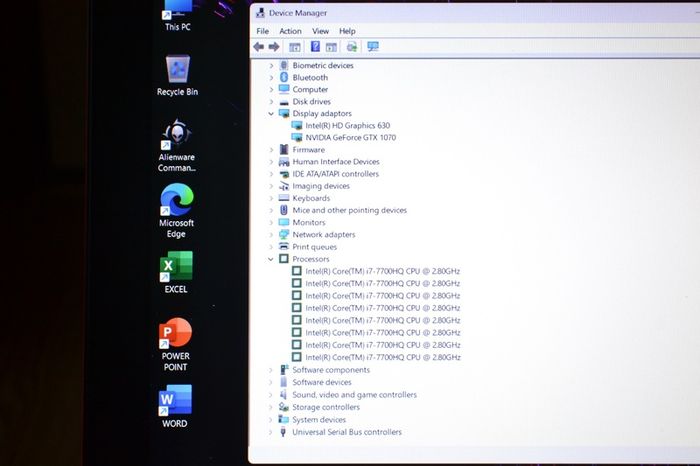Open the View menu
700x466 pixels.
[320, 31]
